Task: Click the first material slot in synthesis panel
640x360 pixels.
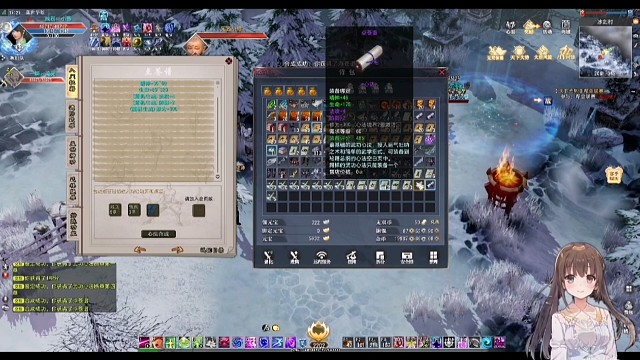Action: [115, 210]
